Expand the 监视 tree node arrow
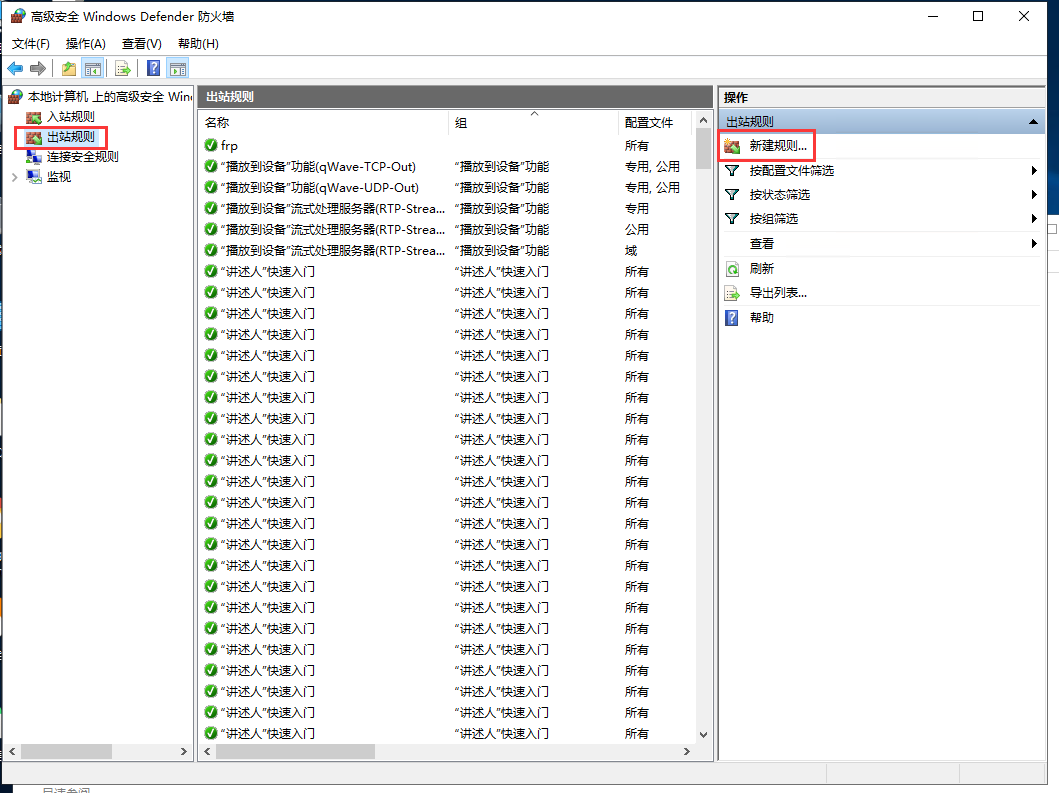Viewport: 1059px width, 793px height. click(x=14, y=177)
